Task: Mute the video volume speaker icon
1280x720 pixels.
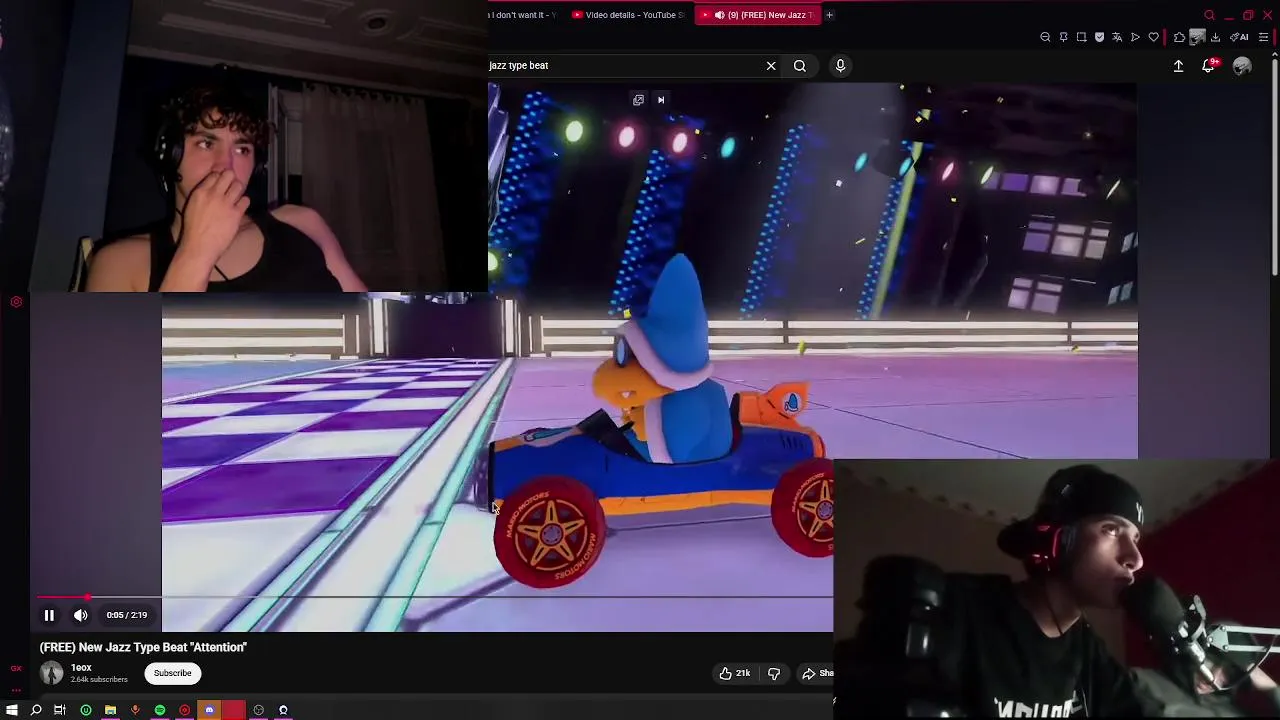Action: (81, 615)
